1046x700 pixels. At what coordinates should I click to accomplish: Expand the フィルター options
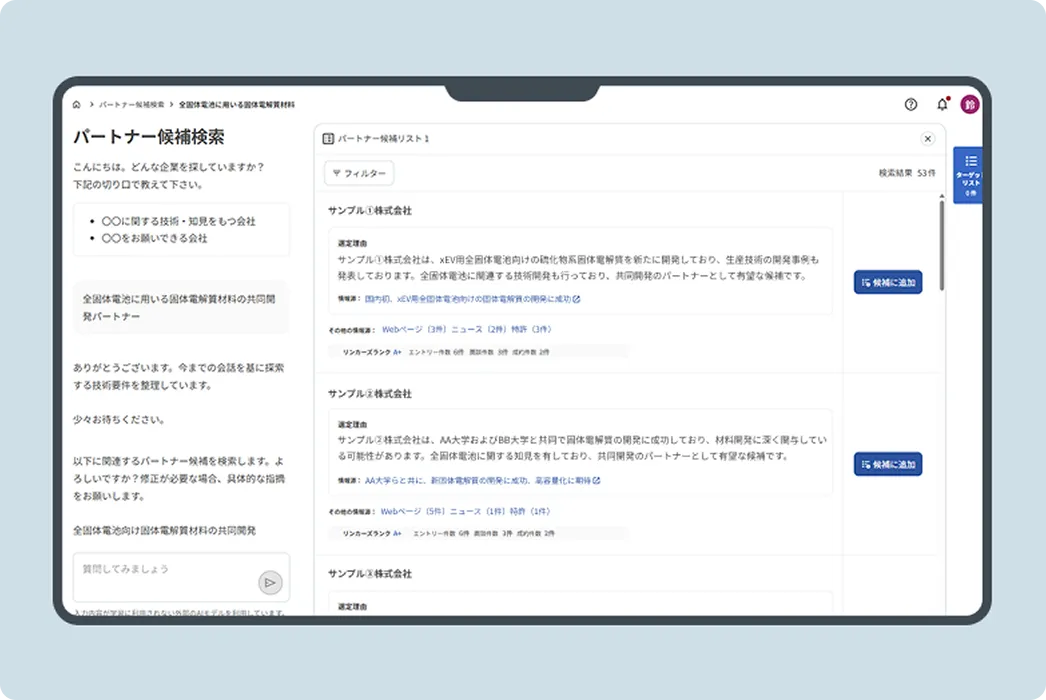click(x=359, y=172)
